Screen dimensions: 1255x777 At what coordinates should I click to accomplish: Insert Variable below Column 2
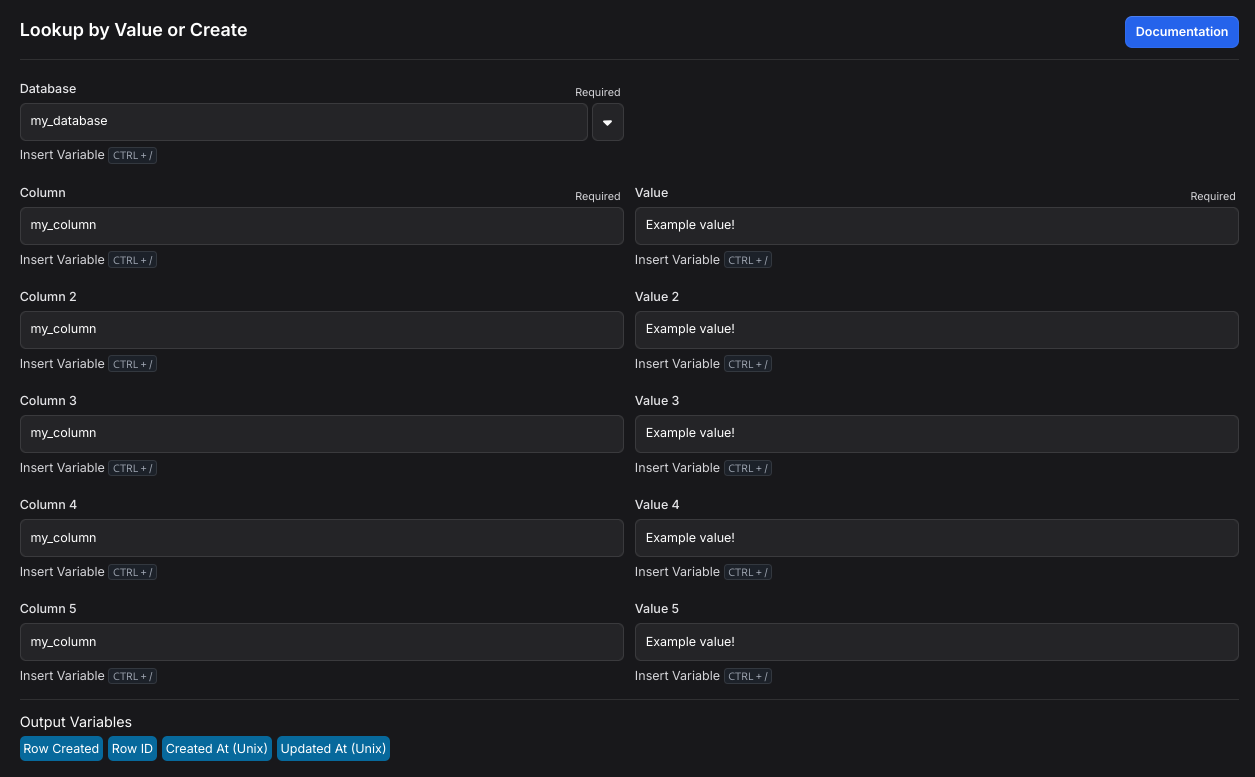pos(62,364)
